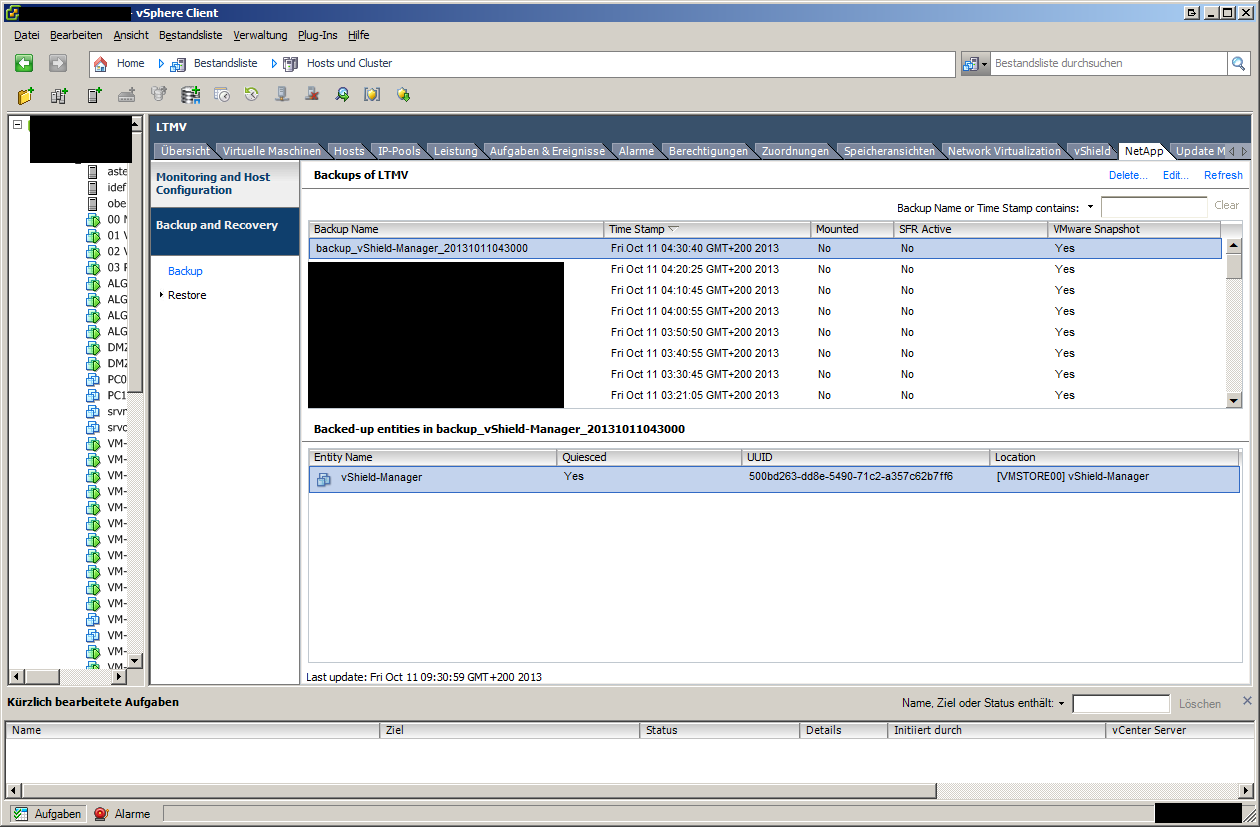Click the Home icon in the breadcrumb bar
The image size is (1260, 827).
pos(100,64)
